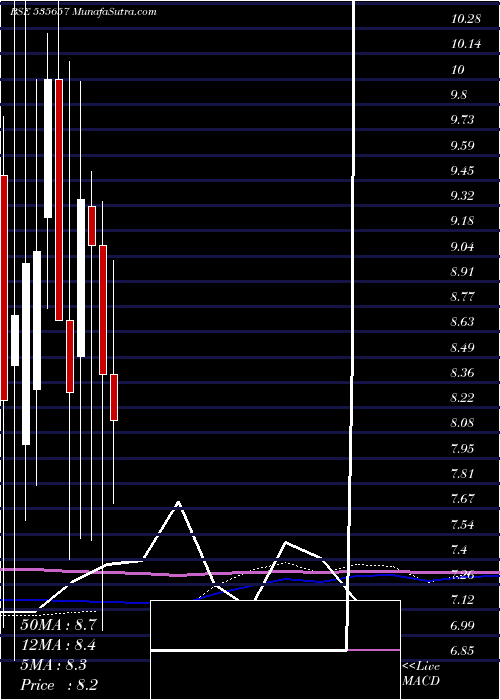
Task: Click the 10.28 price axis label
Action: pyautogui.click(x=465, y=19)
